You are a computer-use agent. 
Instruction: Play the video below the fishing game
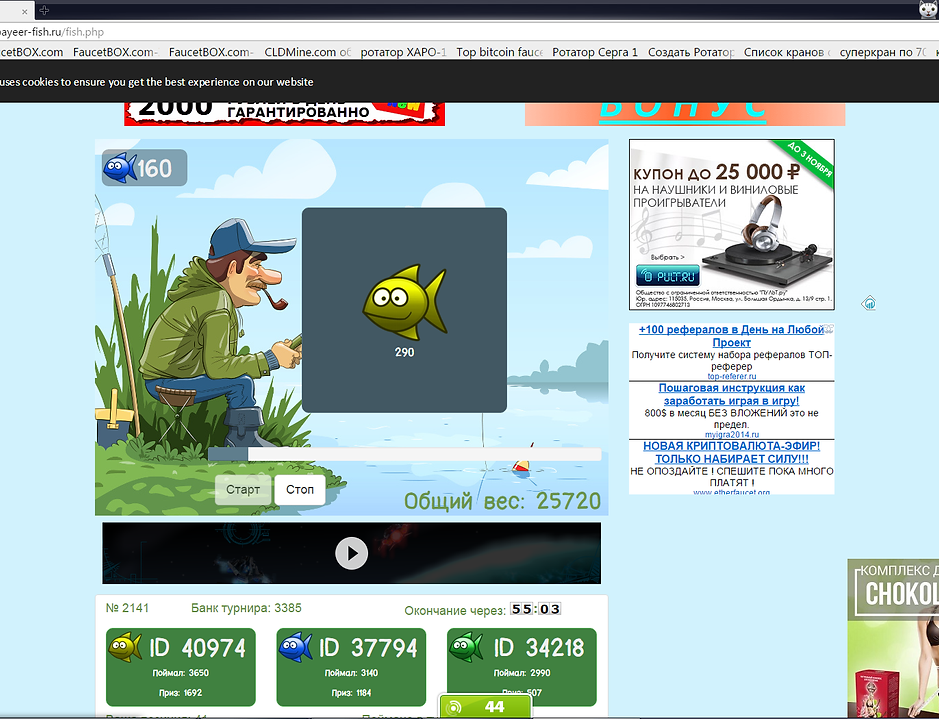pyautogui.click(x=352, y=553)
